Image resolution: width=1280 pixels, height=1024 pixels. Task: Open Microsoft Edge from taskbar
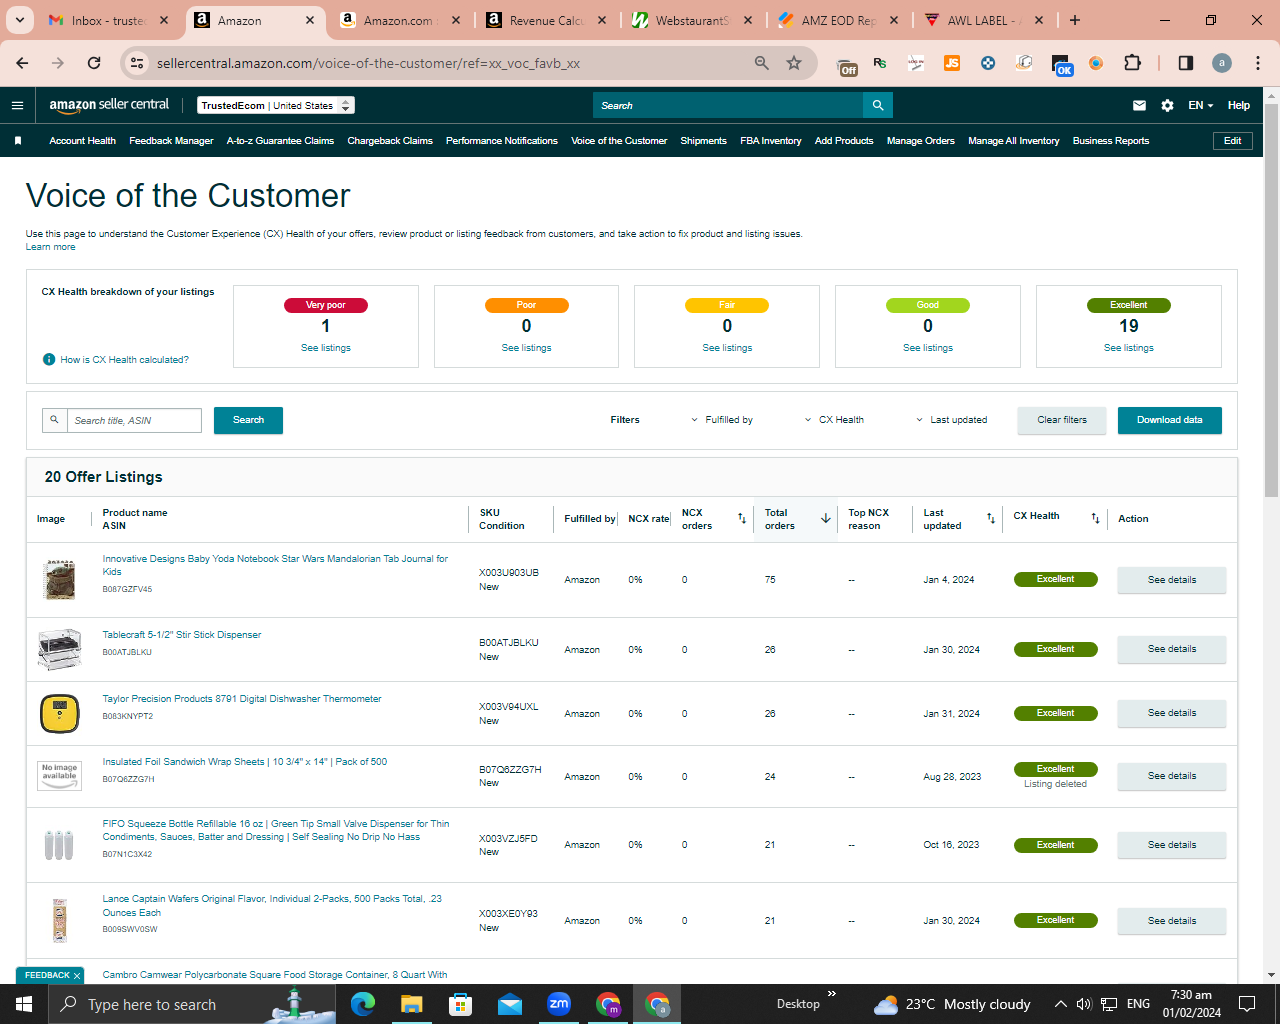363,1004
